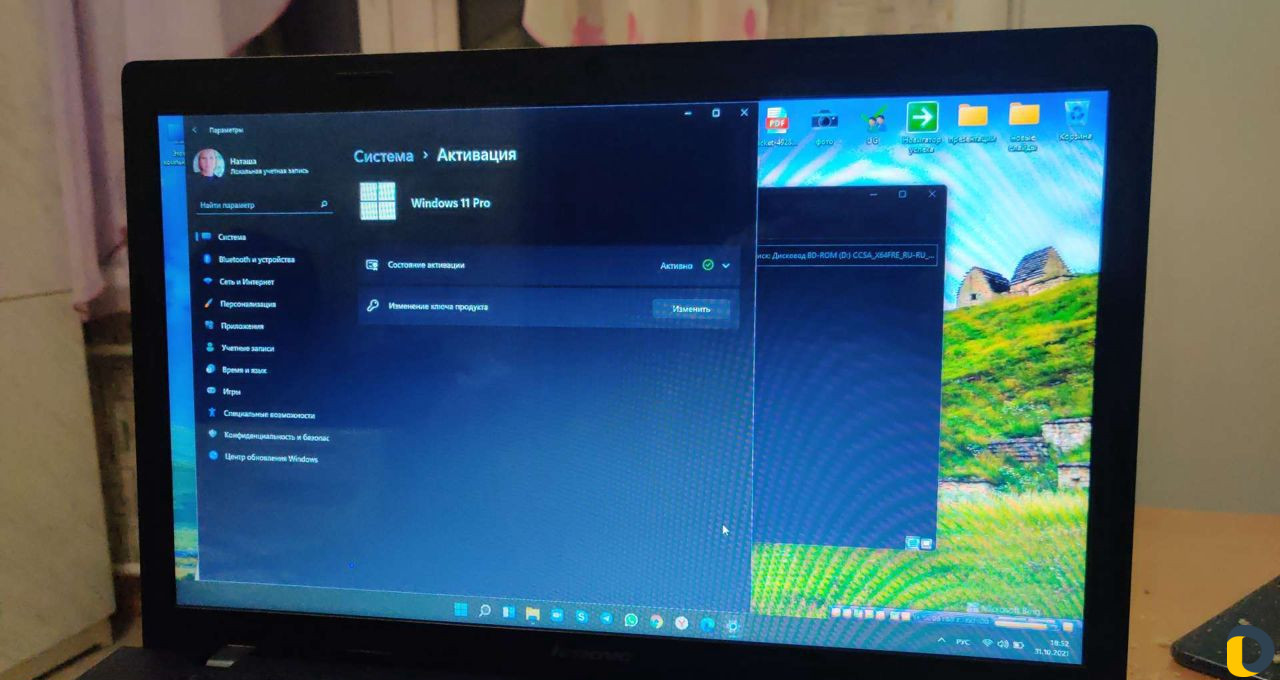Select the Дисковод BD-ROM (D:) entry

point(848,255)
